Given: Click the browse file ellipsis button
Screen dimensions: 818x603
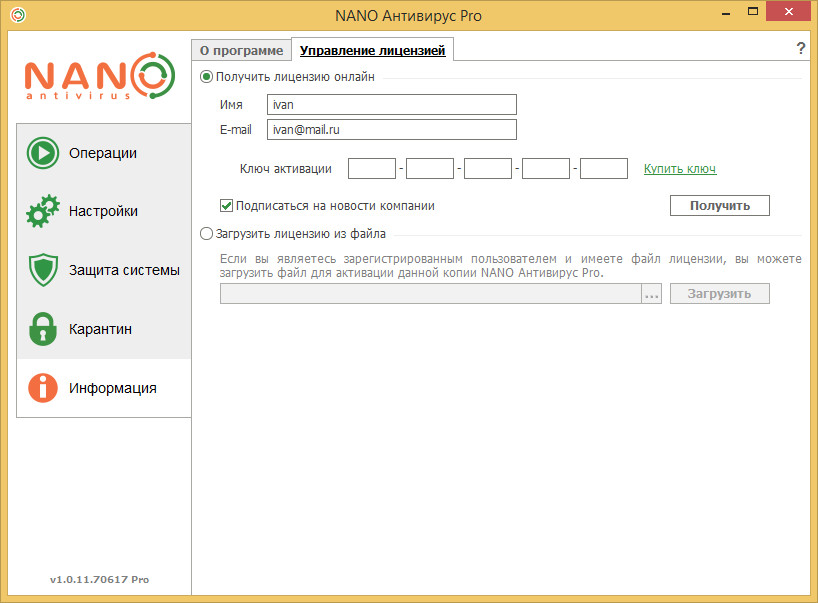Looking at the screenshot, I should pos(652,294).
